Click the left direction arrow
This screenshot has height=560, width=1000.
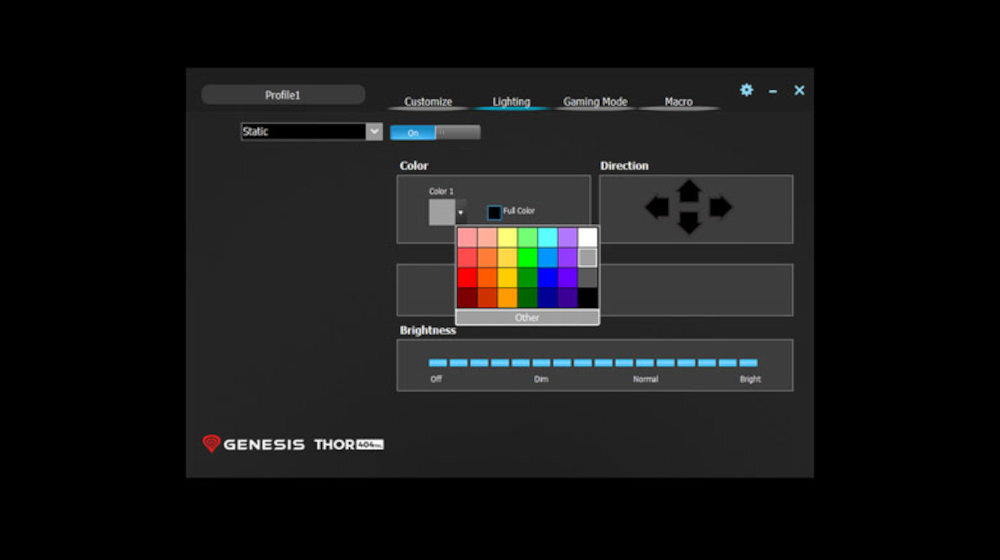[x=657, y=208]
